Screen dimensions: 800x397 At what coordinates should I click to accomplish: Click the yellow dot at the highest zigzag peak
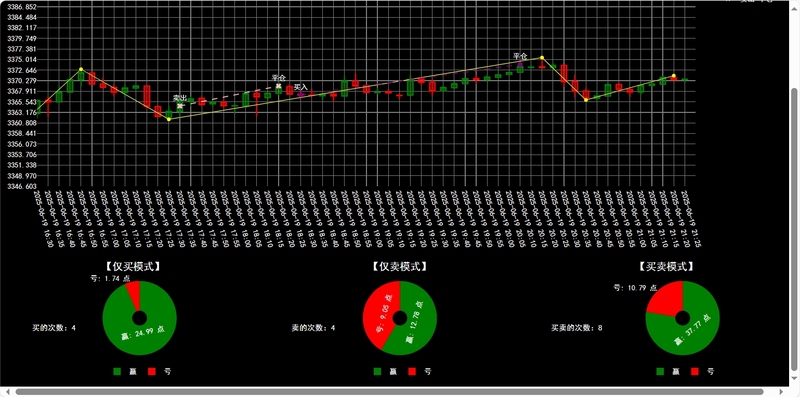[542, 58]
